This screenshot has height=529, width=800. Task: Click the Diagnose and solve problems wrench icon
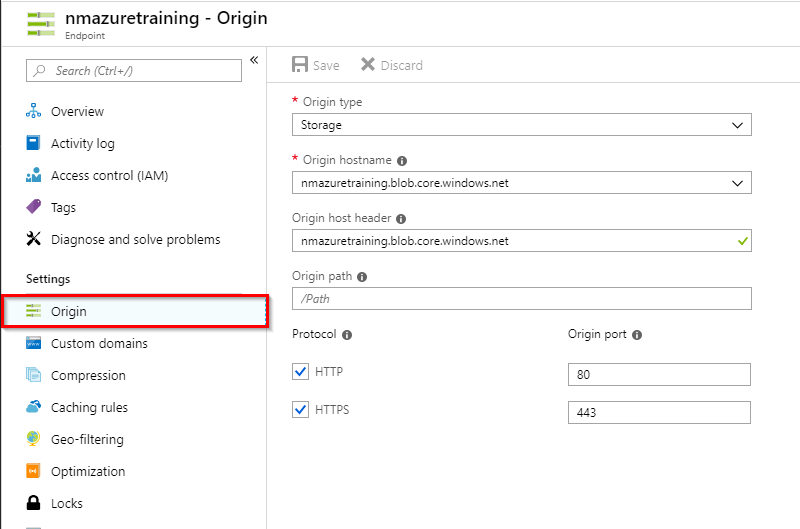click(x=34, y=240)
